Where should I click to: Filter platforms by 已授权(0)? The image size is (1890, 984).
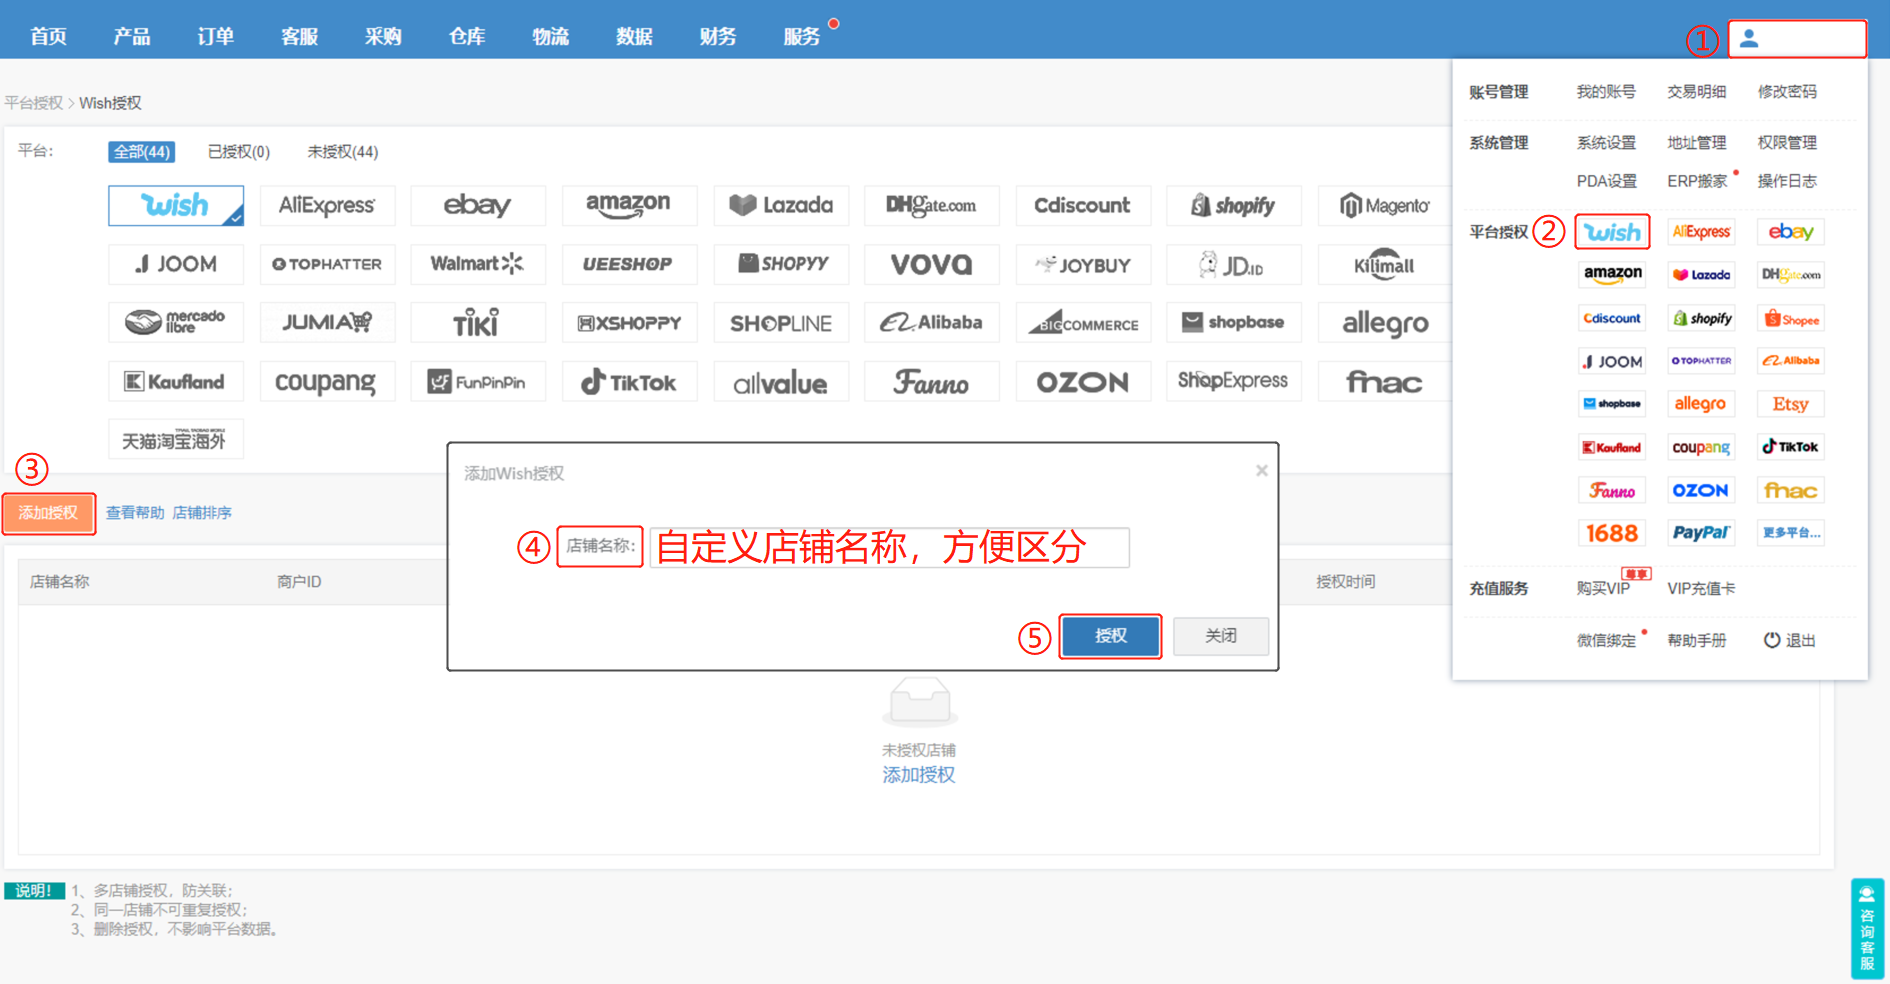coord(239,152)
